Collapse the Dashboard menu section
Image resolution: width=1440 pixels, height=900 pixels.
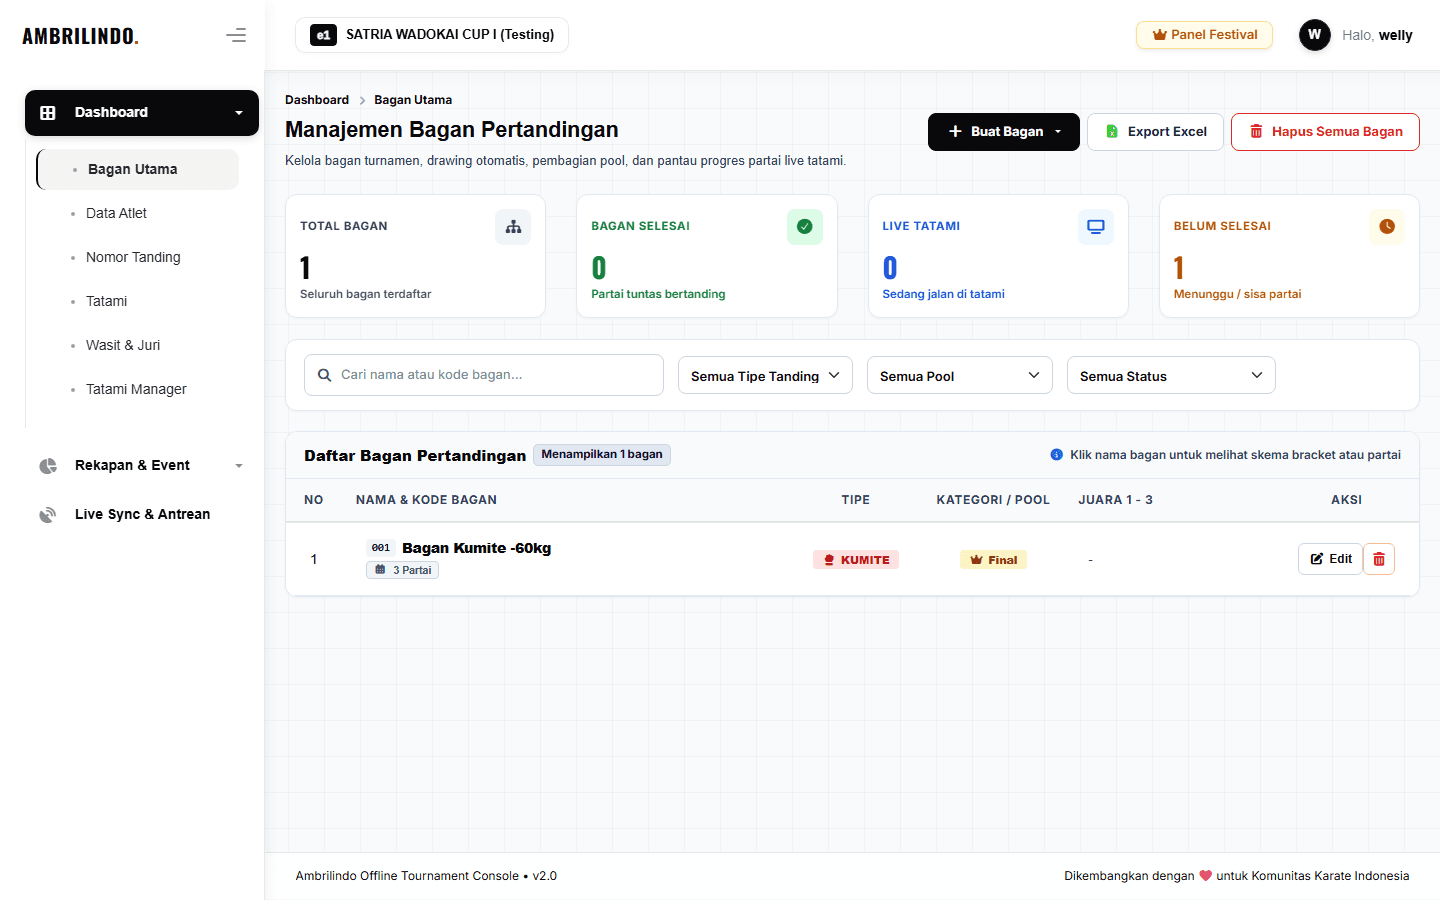click(x=142, y=113)
